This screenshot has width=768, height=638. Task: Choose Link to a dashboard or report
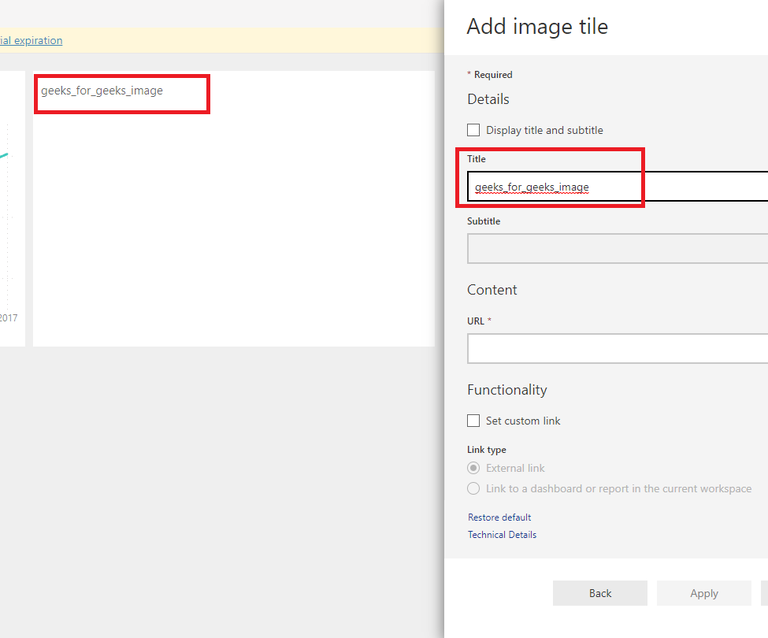pyautogui.click(x=474, y=489)
